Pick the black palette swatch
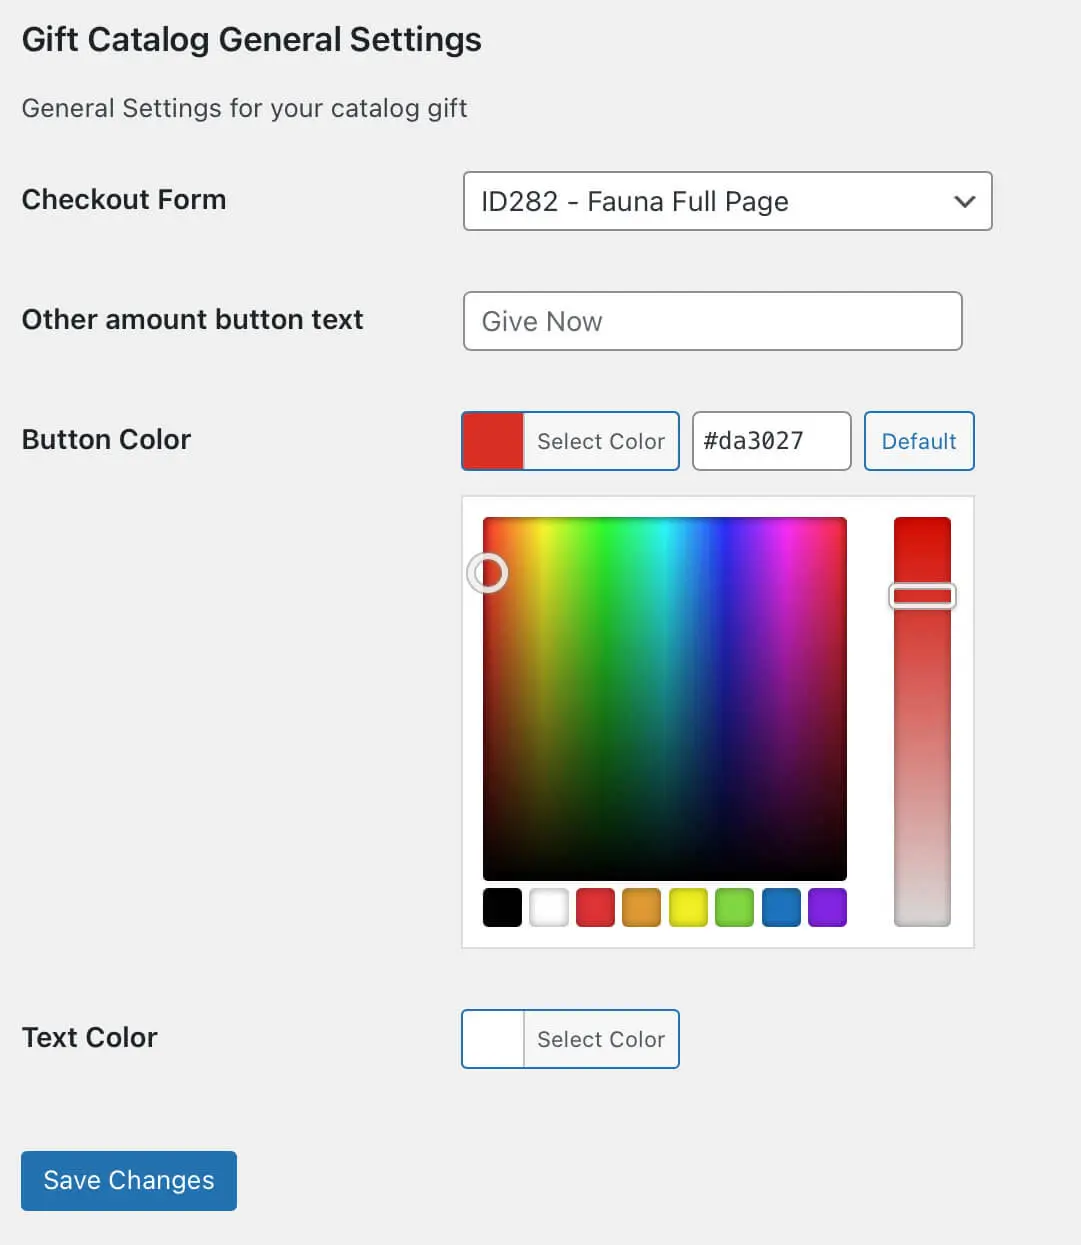This screenshot has height=1245, width=1081. click(502, 908)
